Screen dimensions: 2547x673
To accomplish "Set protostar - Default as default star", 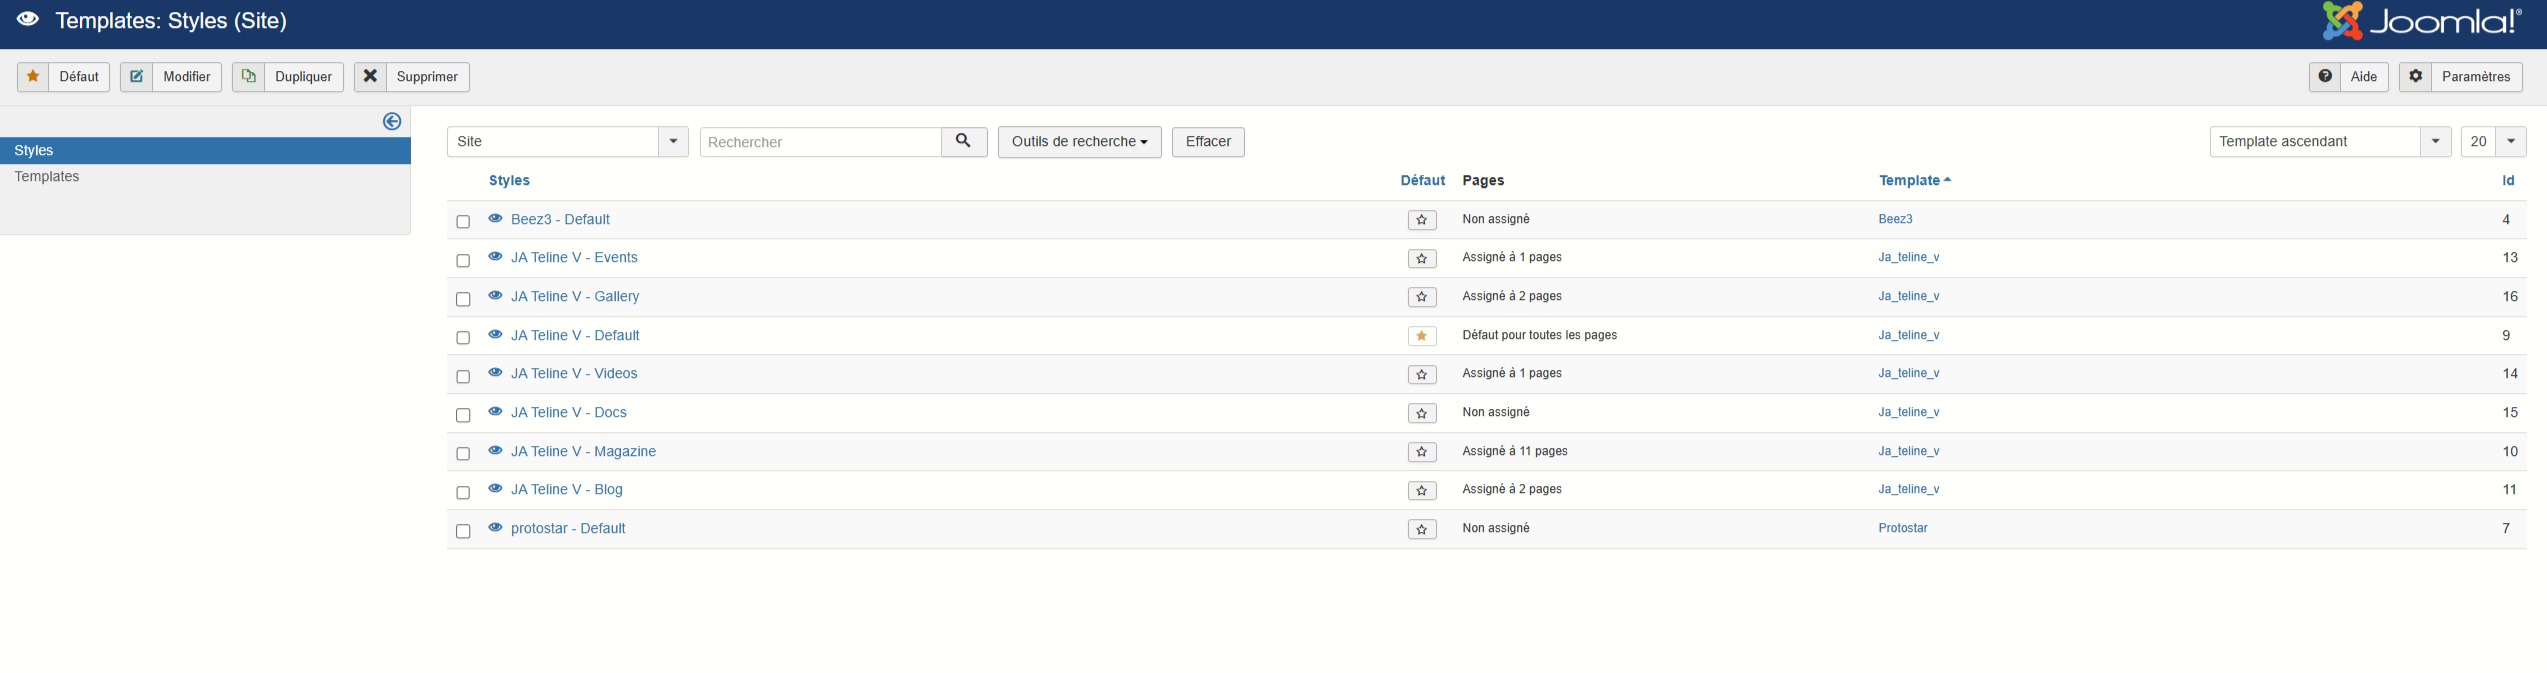I will tap(1422, 529).
